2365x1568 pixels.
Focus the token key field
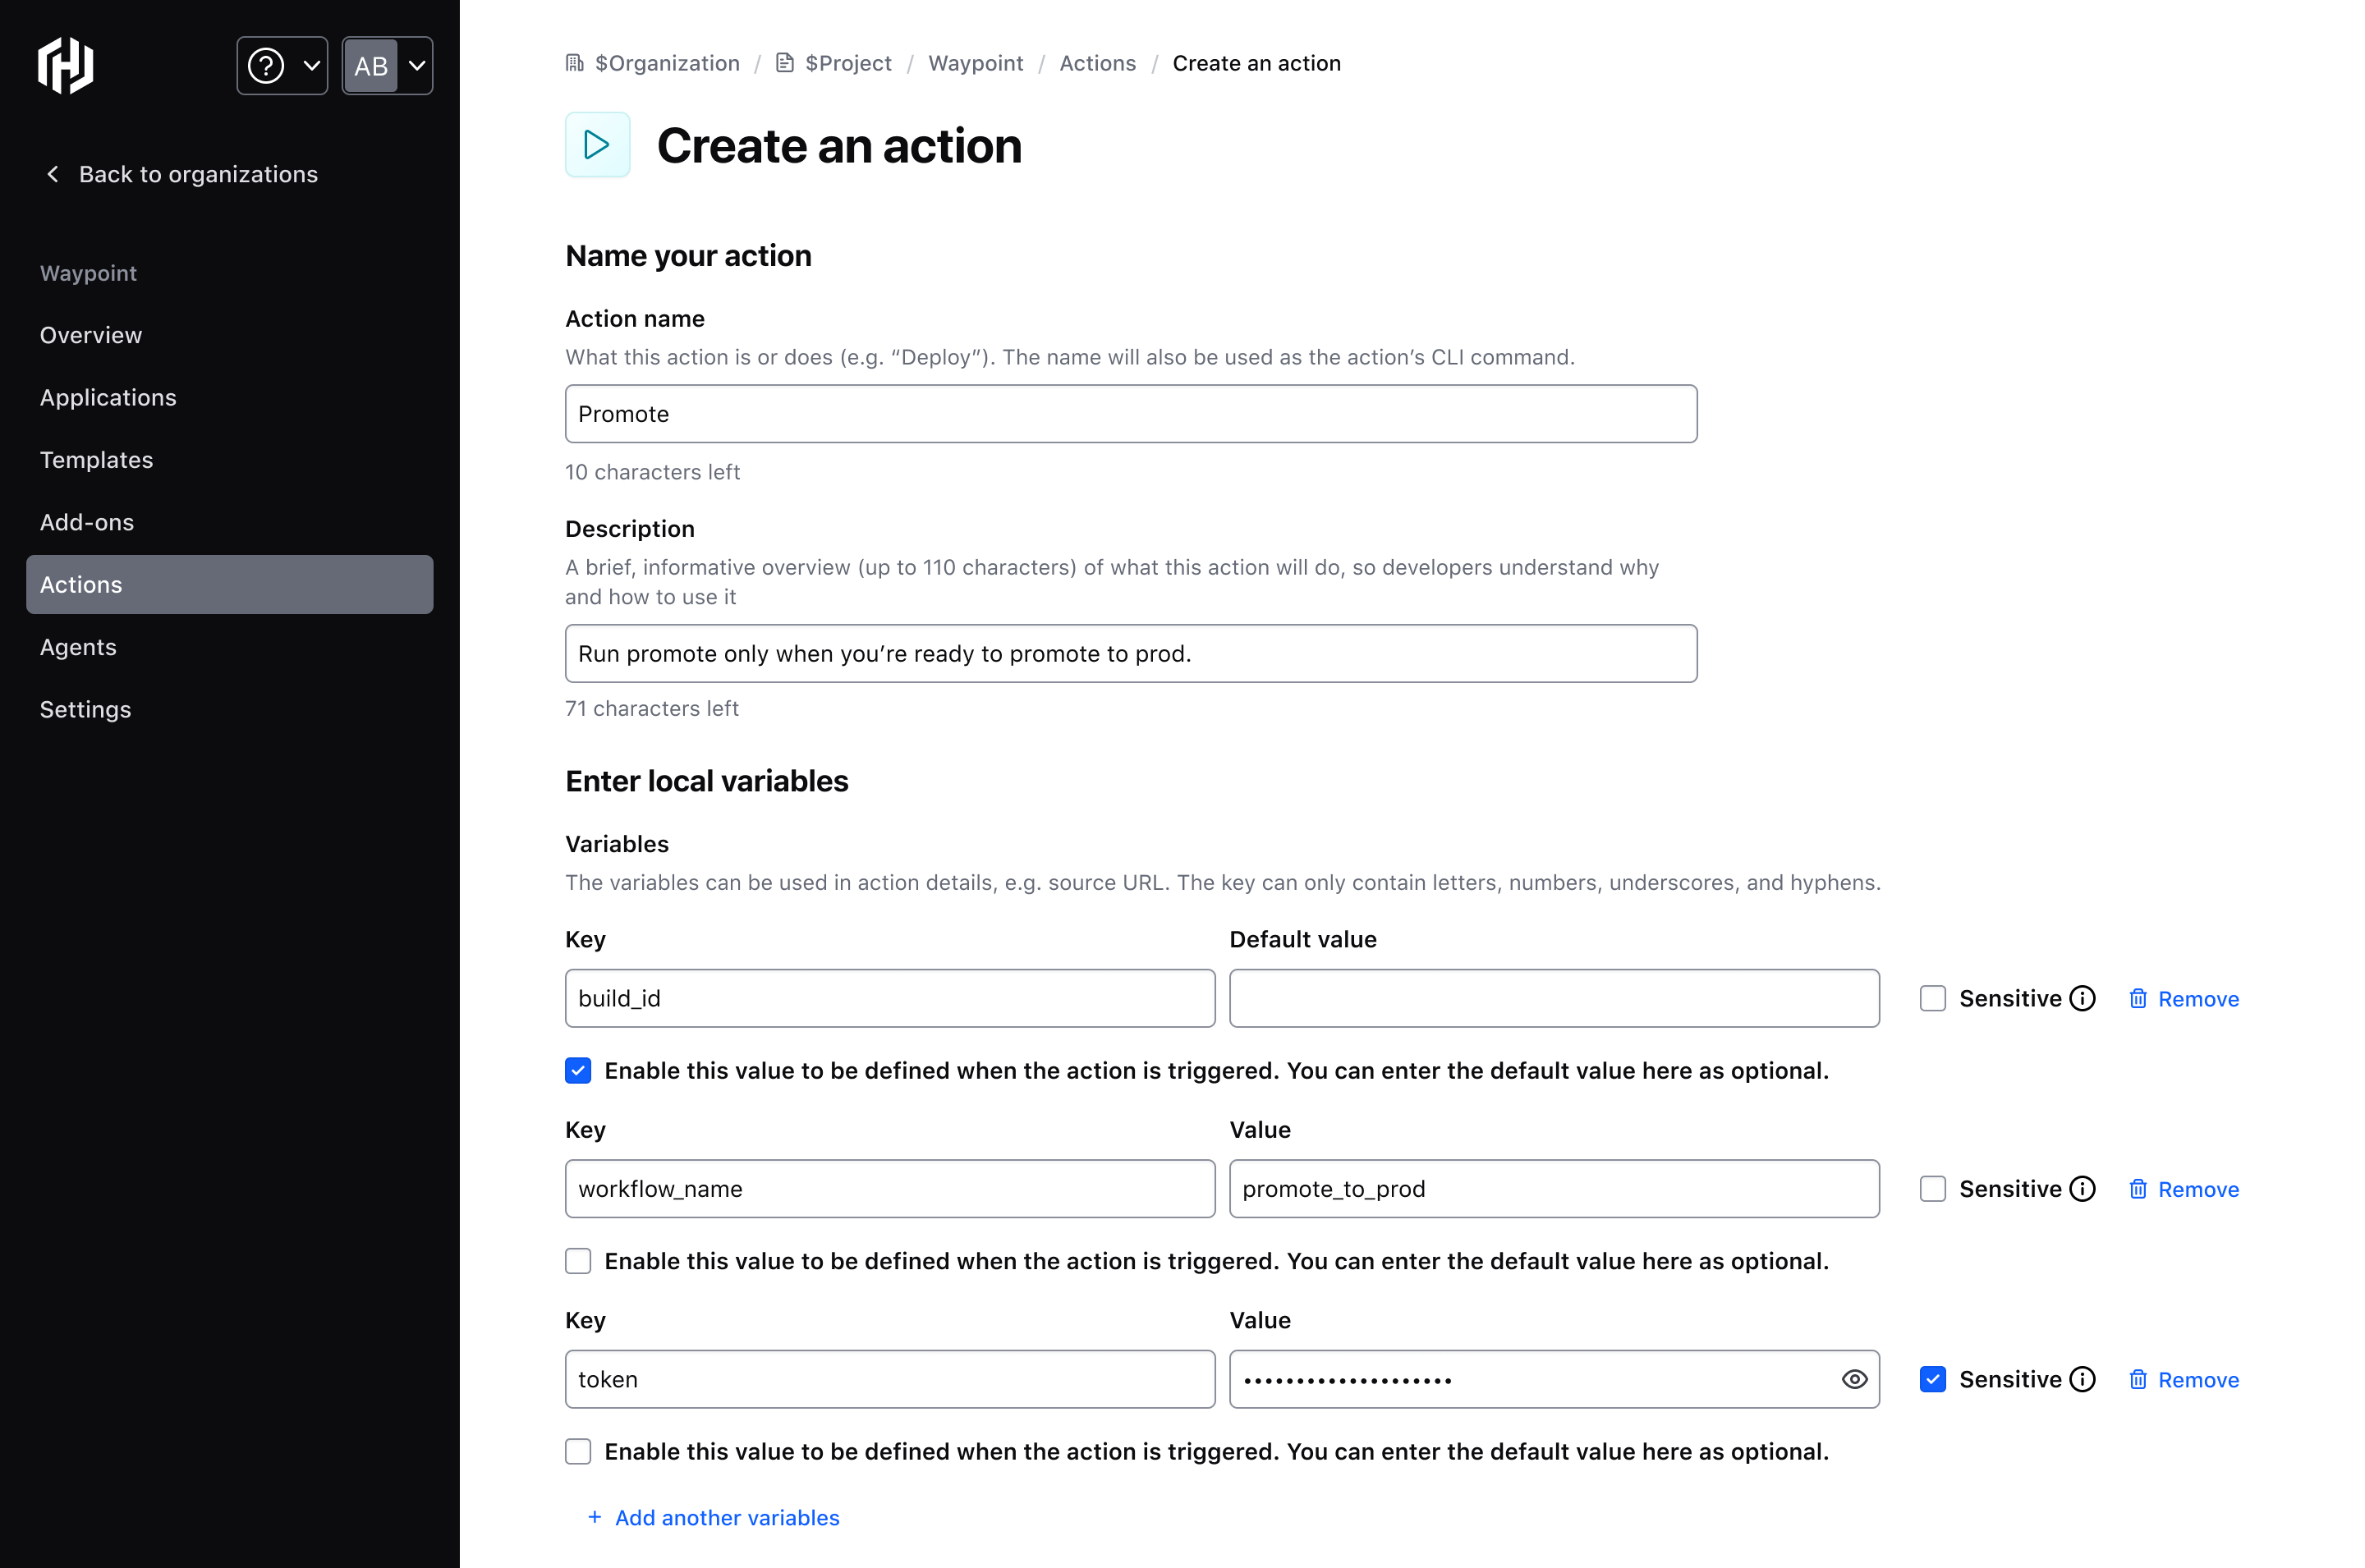click(x=890, y=1379)
